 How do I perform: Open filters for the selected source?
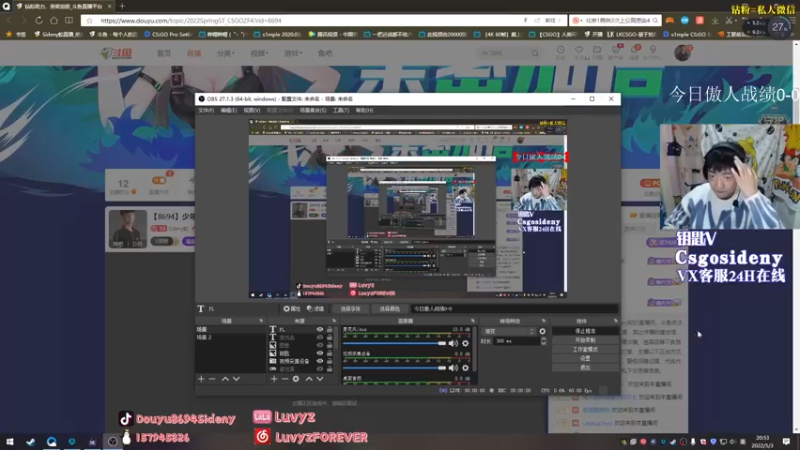[x=315, y=309]
